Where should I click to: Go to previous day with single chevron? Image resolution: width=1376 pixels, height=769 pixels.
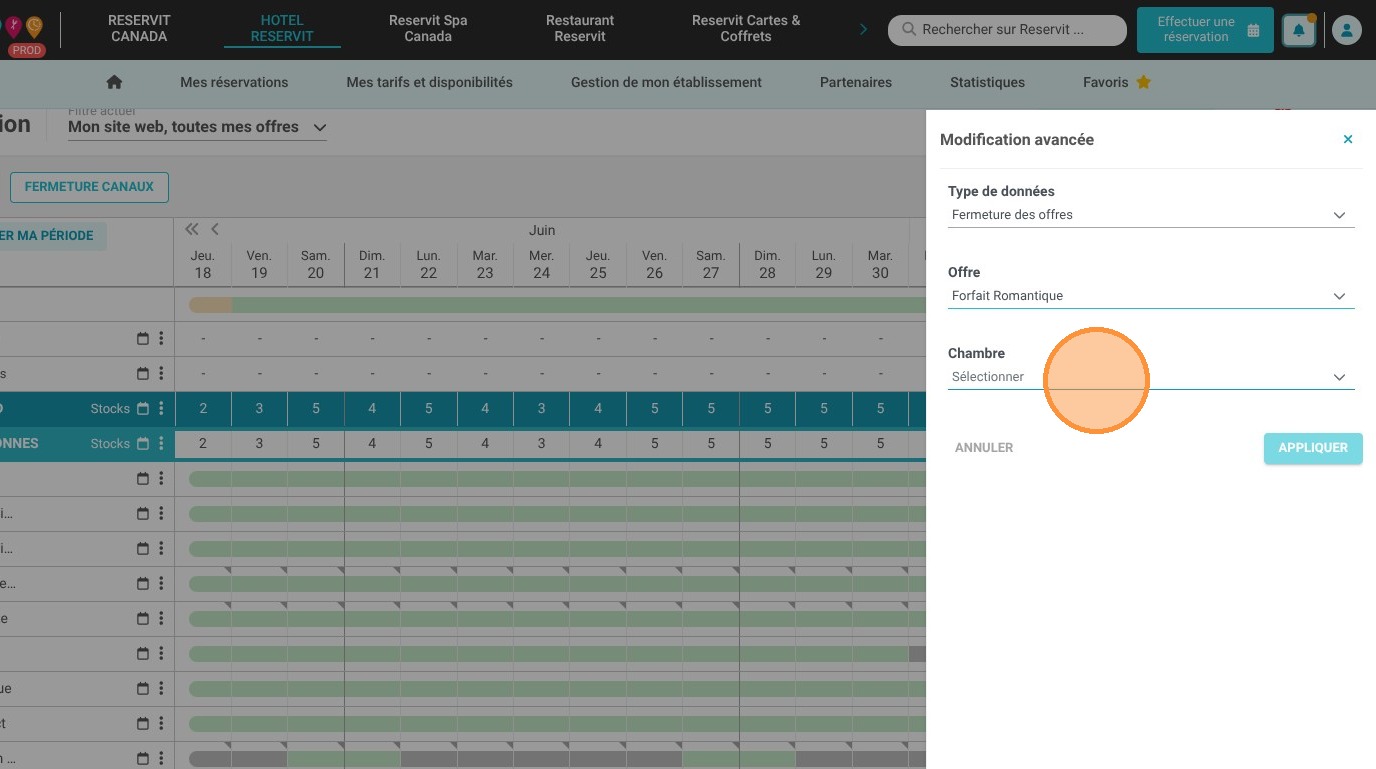[x=214, y=229]
